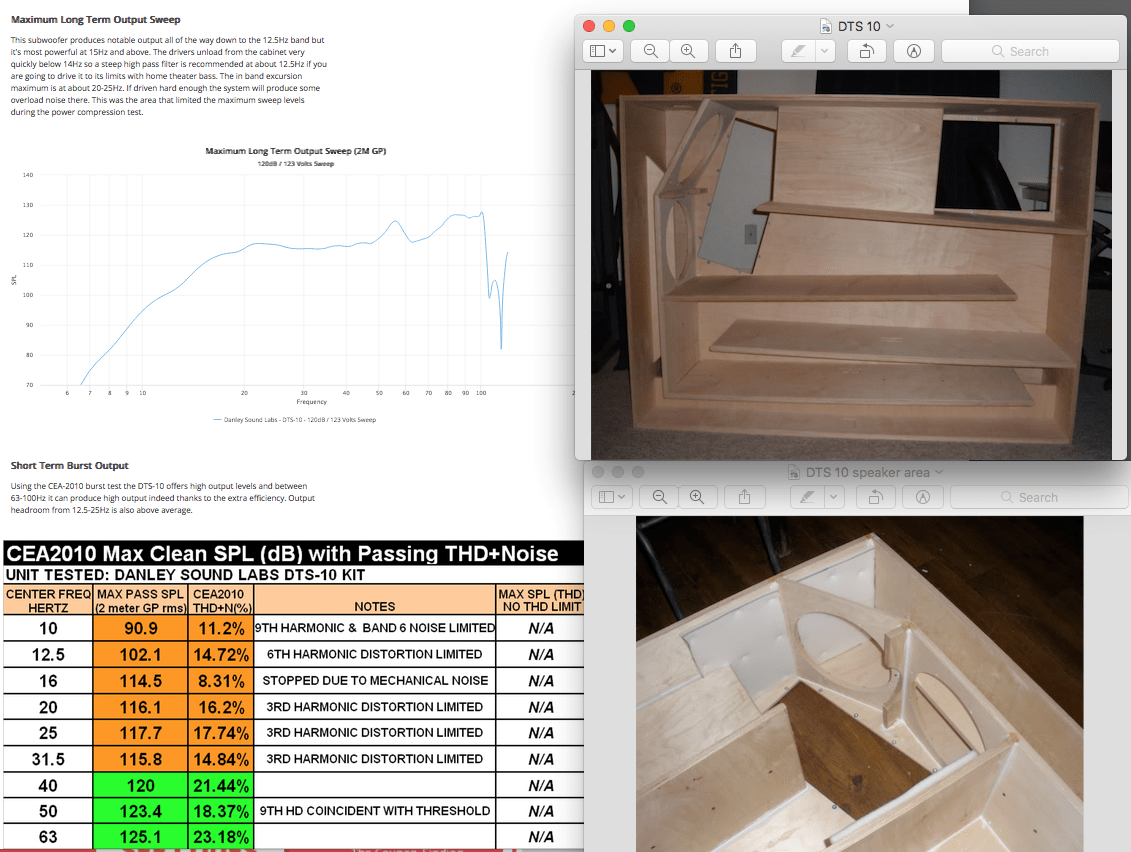
Task: Click green 120 SPL cell
Action: point(141,786)
